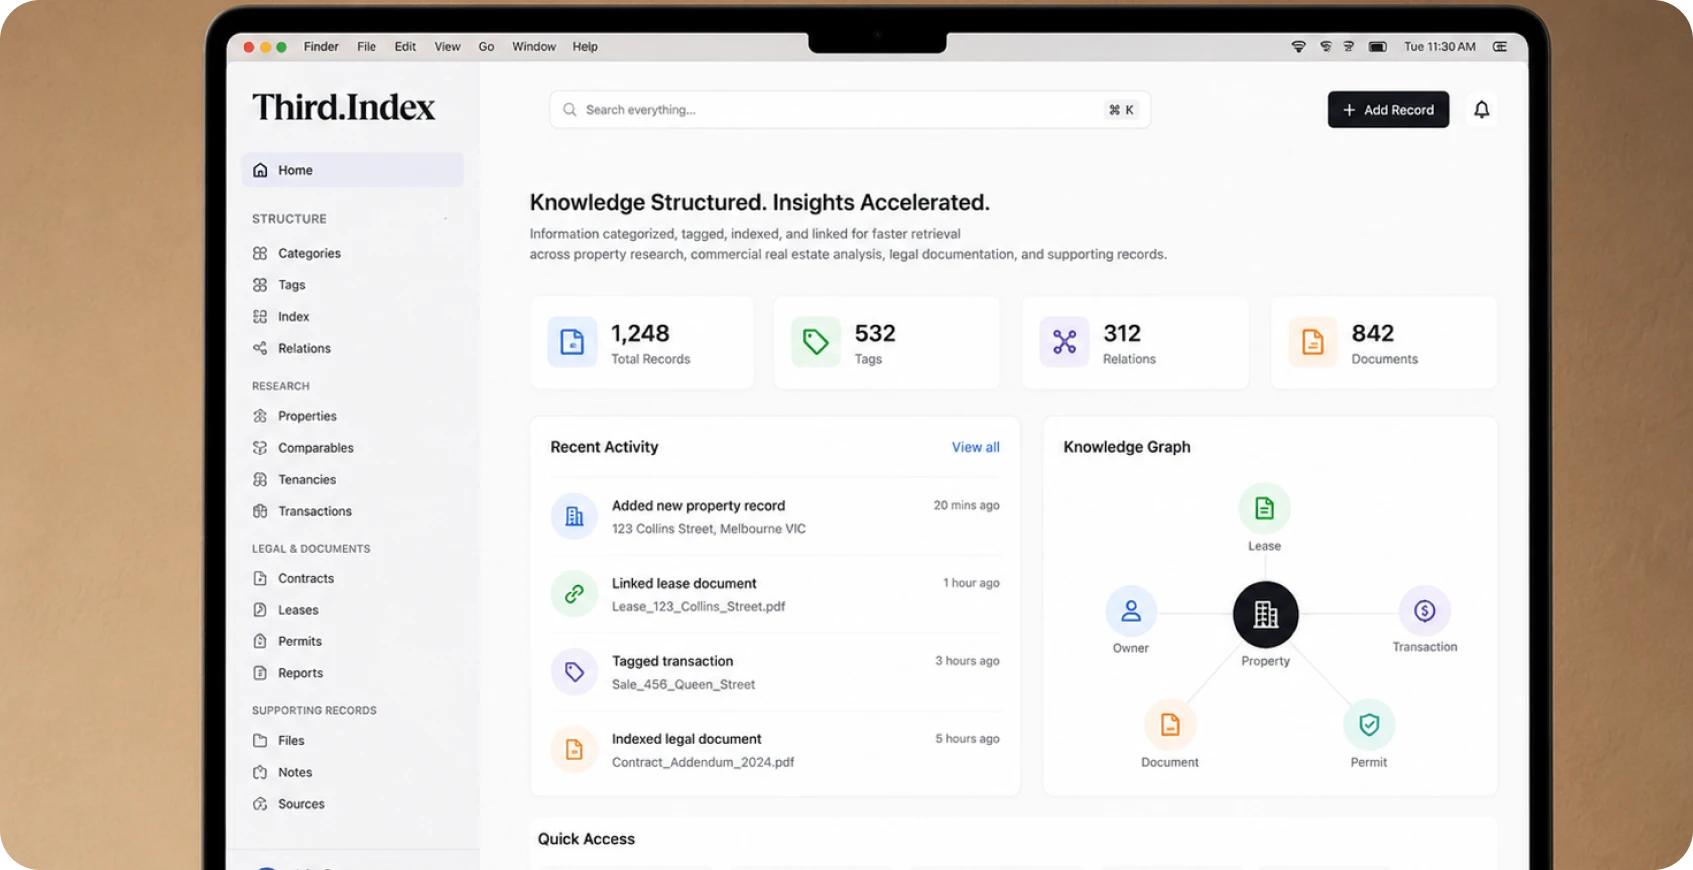Click View all in Recent Activity

[x=975, y=447]
